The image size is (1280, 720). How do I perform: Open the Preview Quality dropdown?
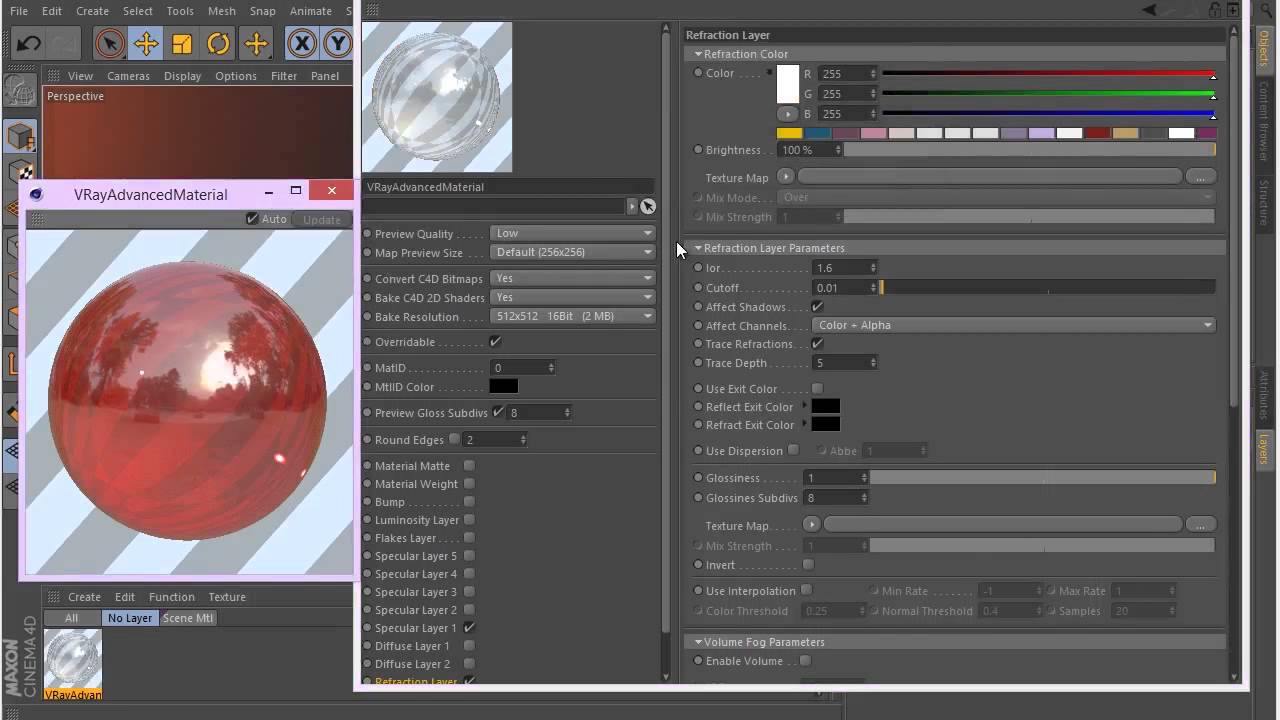(x=573, y=233)
